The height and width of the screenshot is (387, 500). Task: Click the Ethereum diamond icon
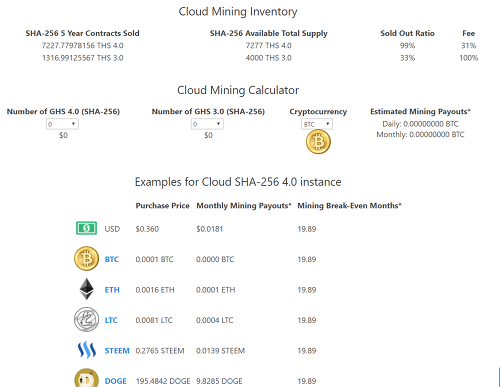click(87, 289)
